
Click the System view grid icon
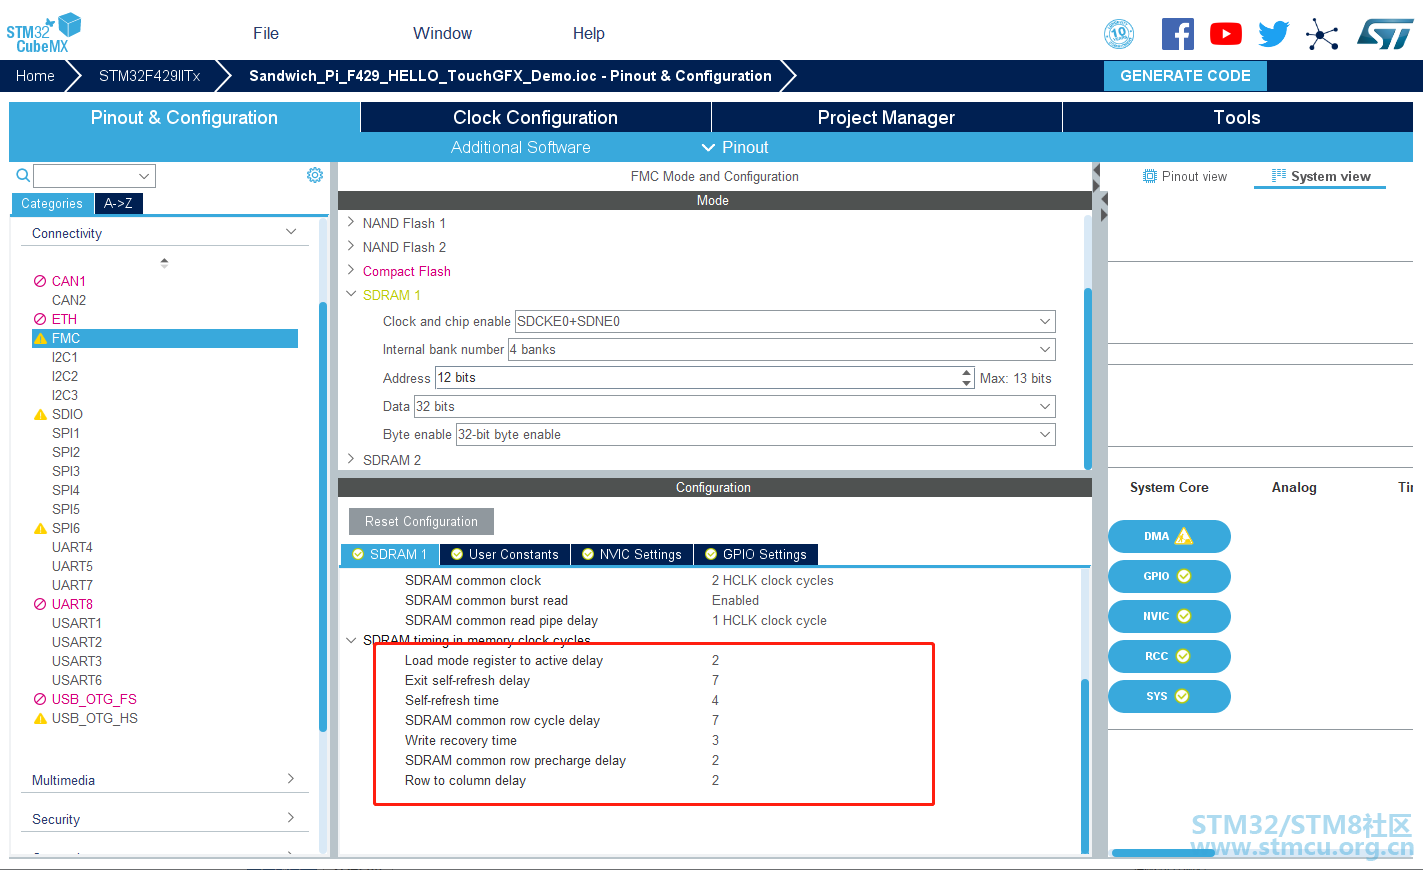coord(1279,176)
